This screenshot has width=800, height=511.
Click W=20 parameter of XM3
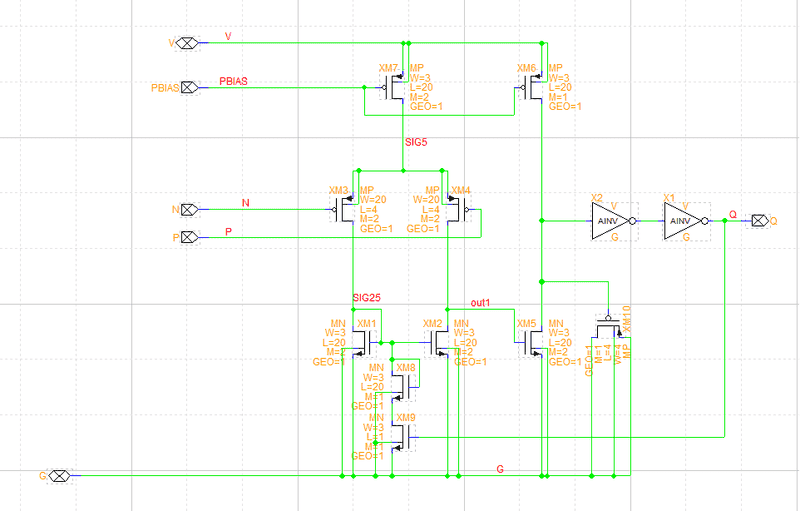(x=373, y=199)
